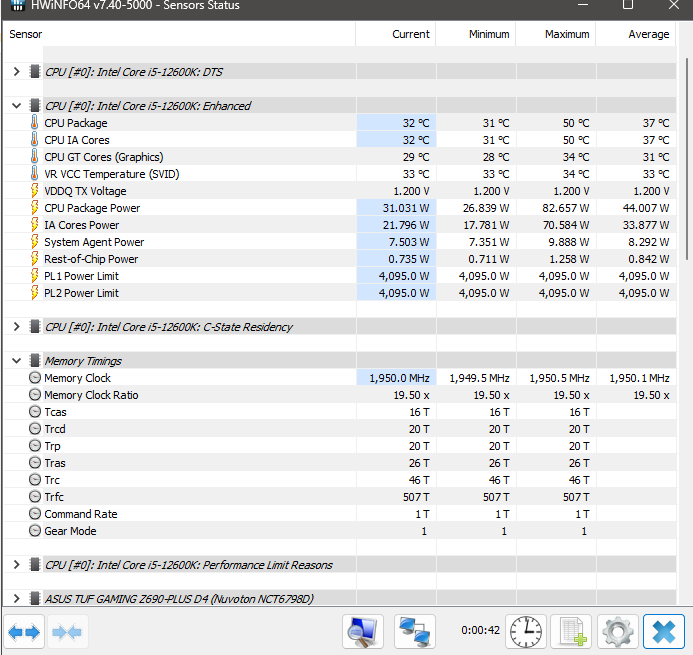Image resolution: width=693 pixels, height=655 pixels.
Task: Click the chip icon beside Memory Timings
Action: (34, 361)
